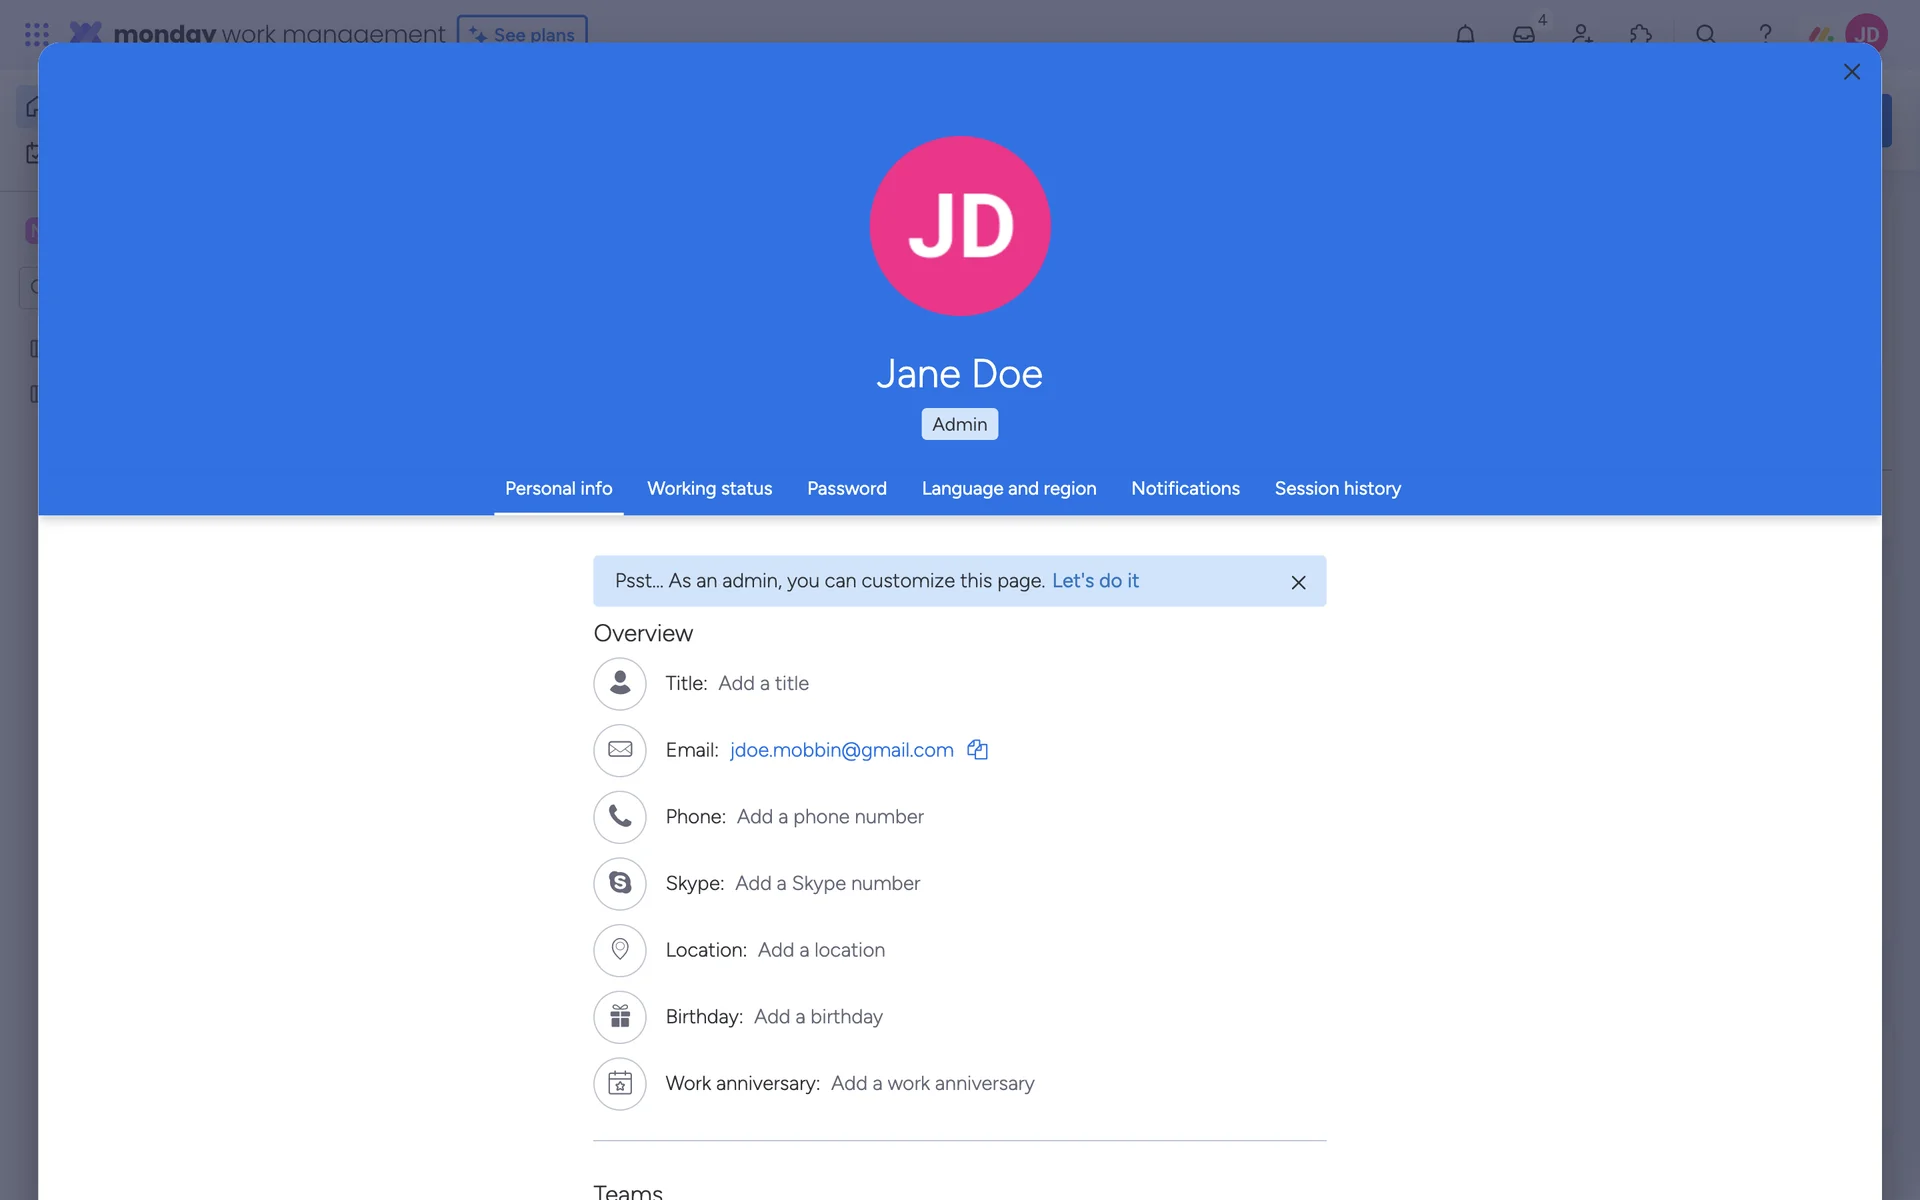Click the location pin icon
This screenshot has height=1200, width=1920.
point(620,950)
